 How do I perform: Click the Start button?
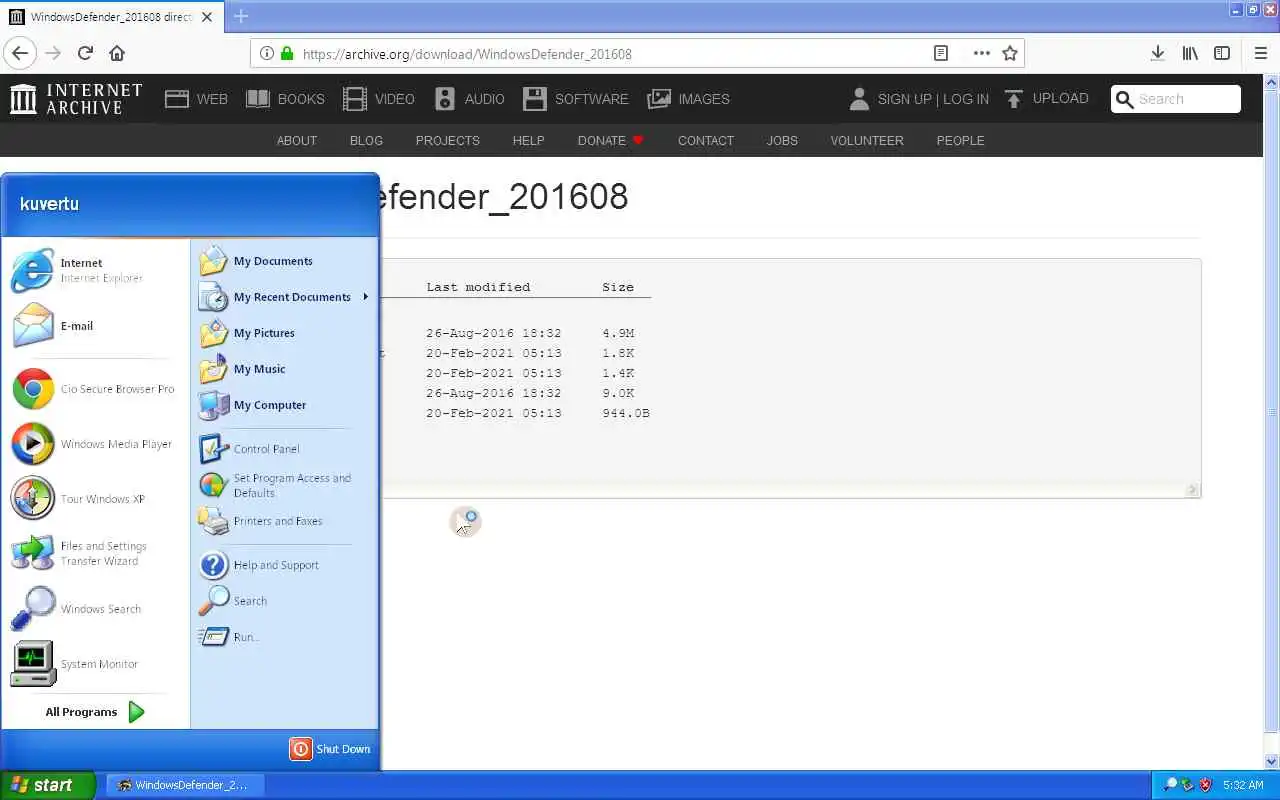click(47, 785)
